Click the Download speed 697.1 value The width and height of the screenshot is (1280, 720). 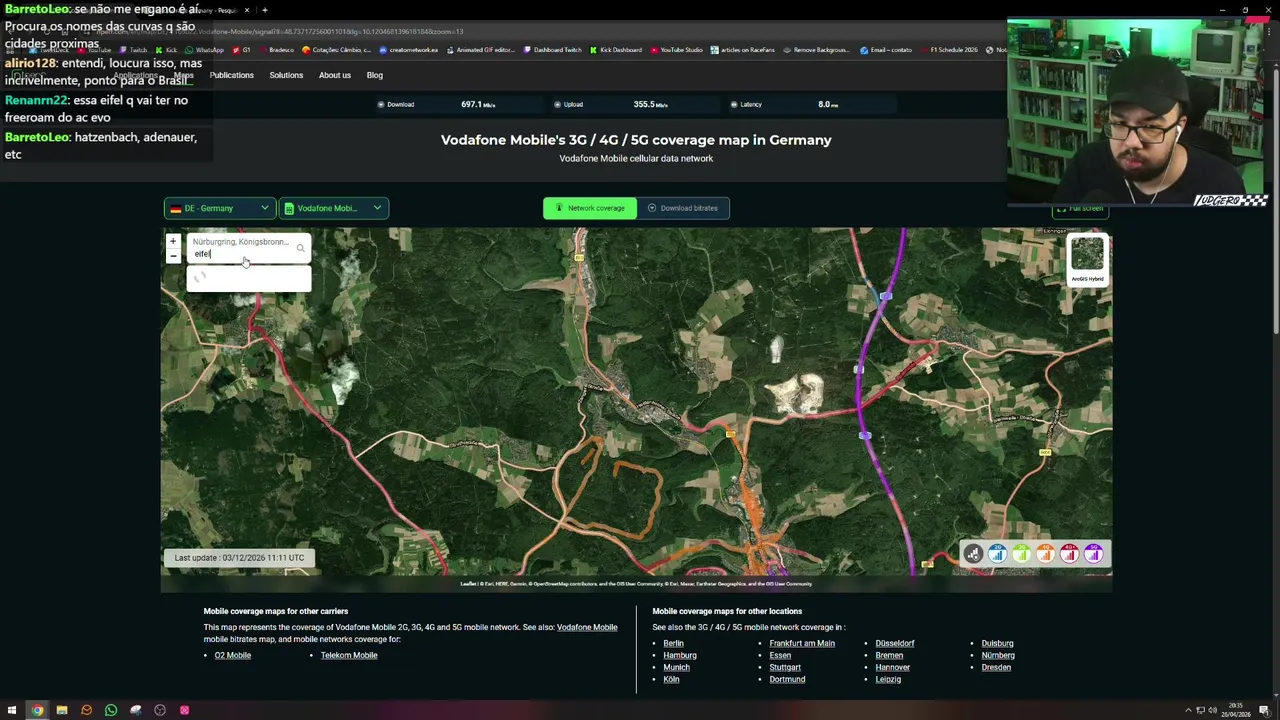(x=478, y=104)
